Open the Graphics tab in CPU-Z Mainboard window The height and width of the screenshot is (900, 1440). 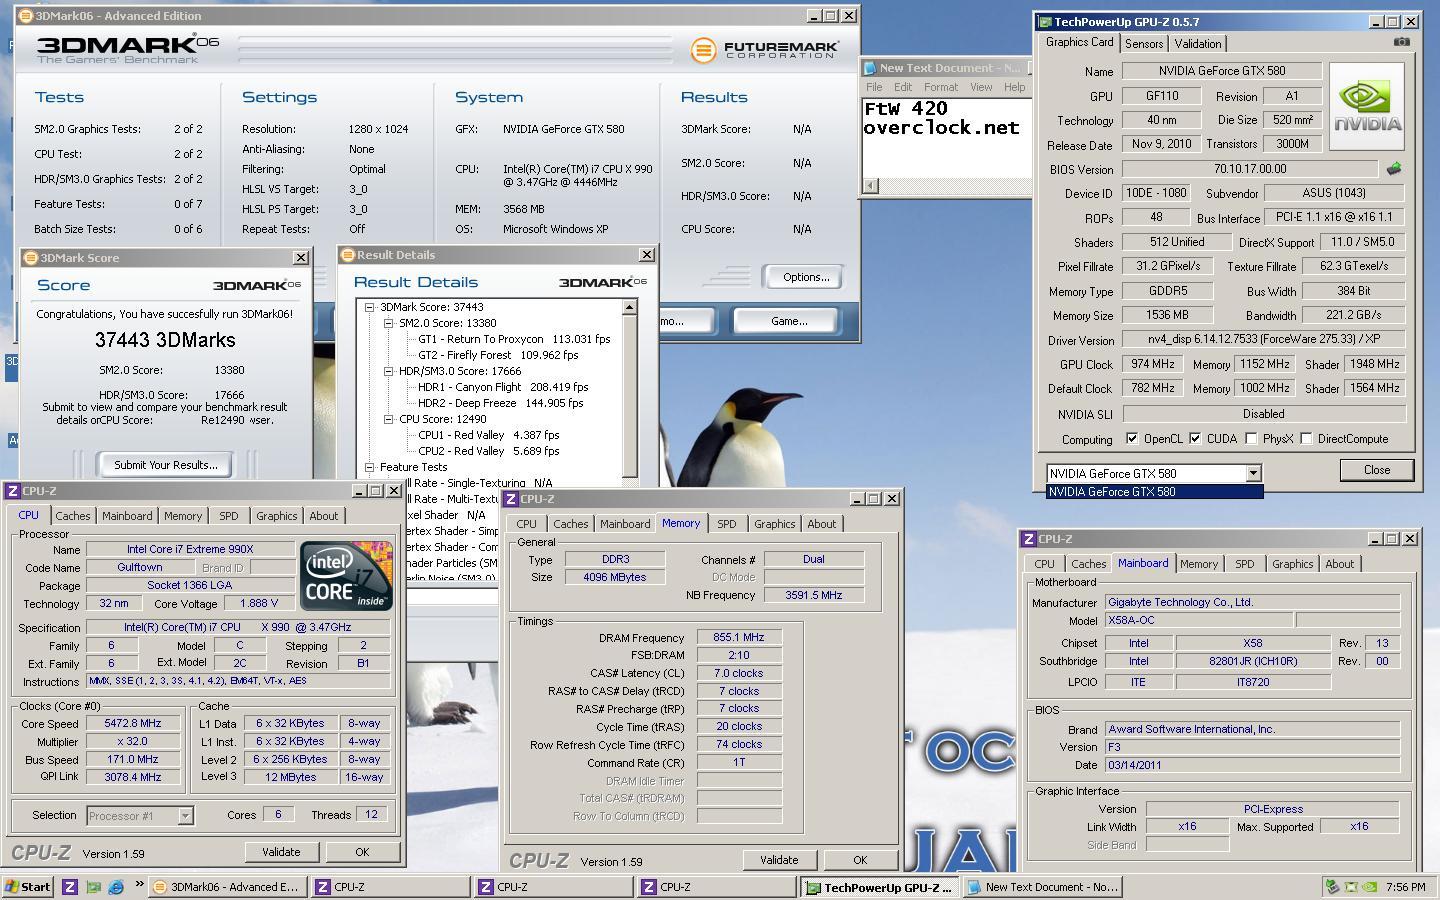[1292, 564]
